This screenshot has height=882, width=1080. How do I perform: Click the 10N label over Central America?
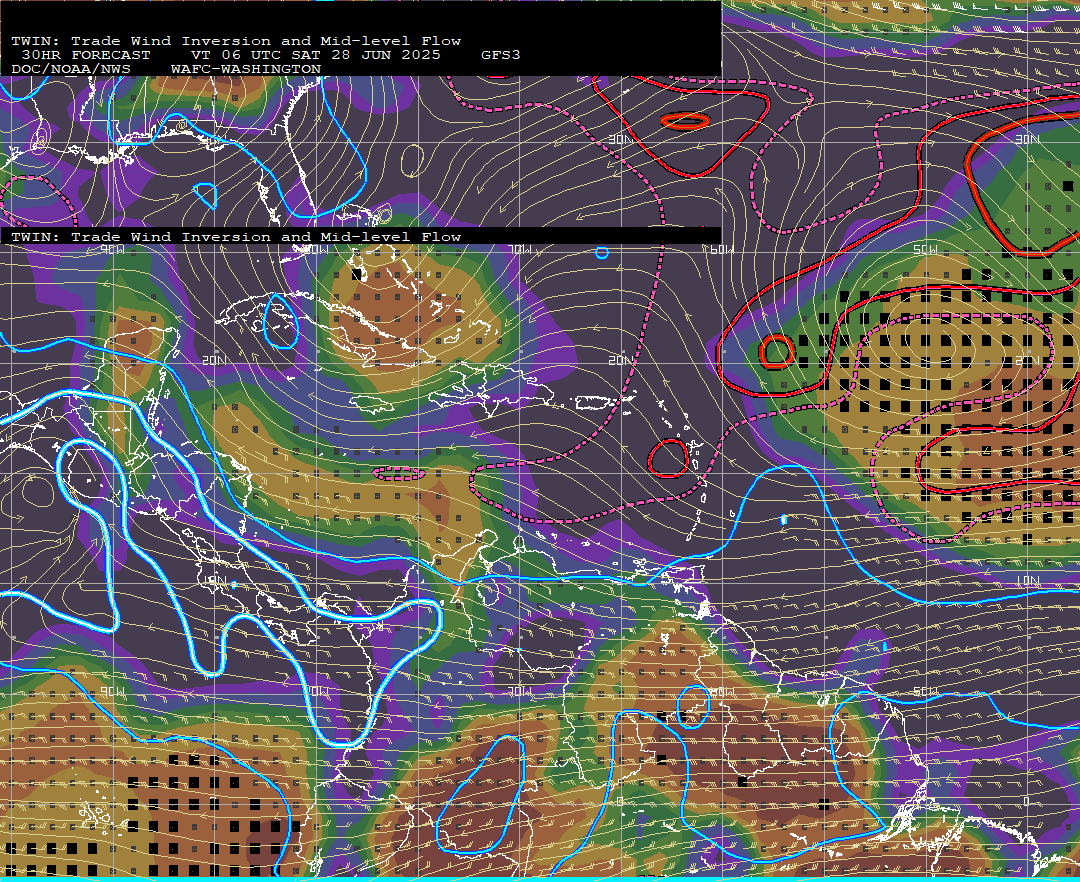(214, 581)
